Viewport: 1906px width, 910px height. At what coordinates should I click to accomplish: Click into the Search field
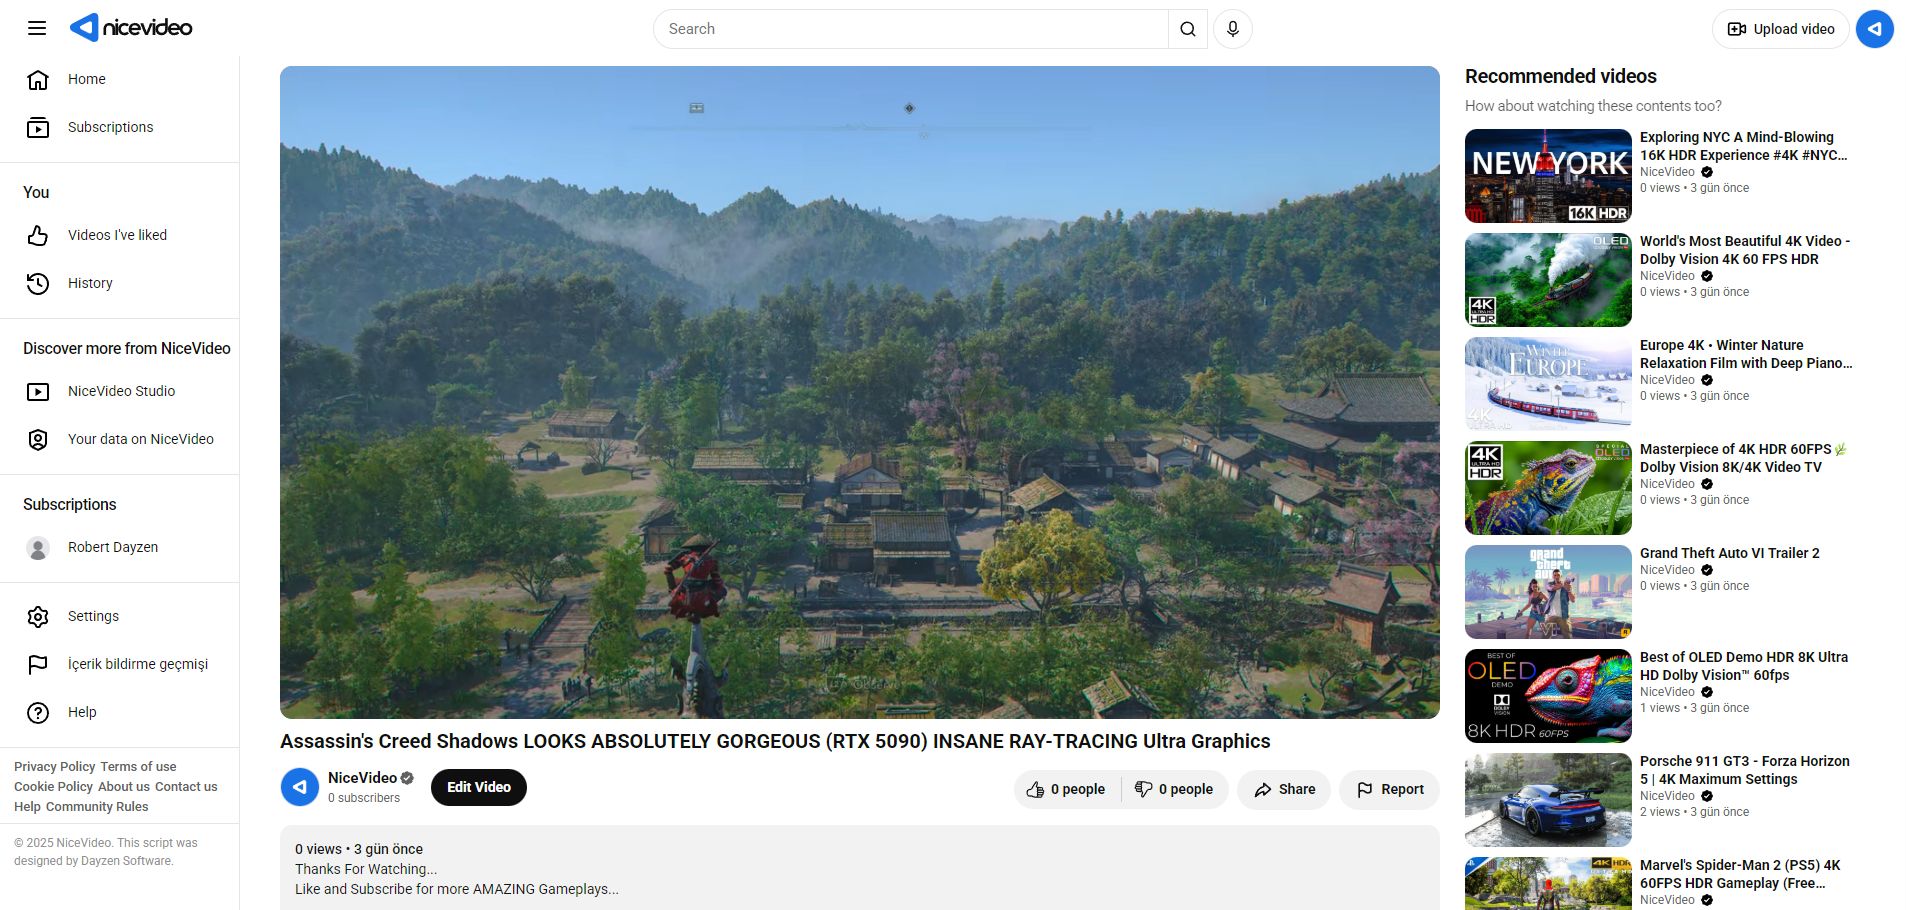click(911, 29)
